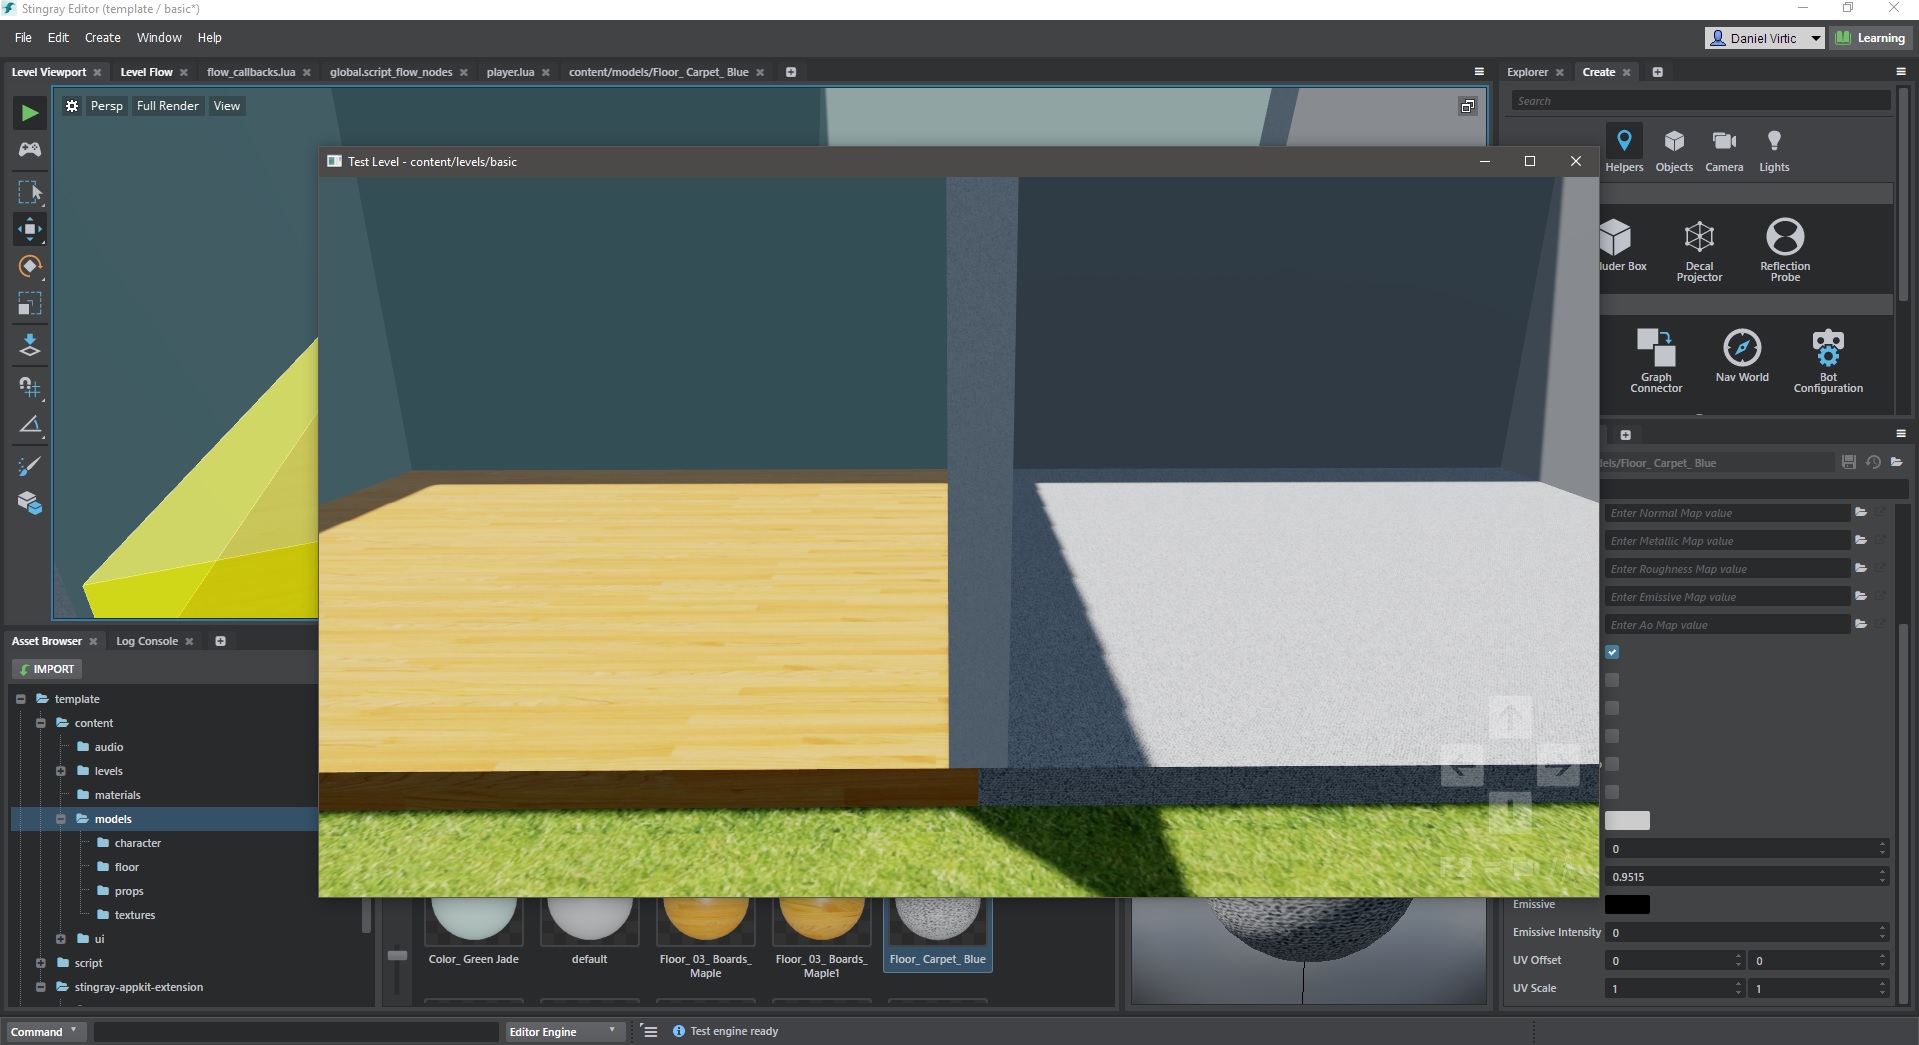The height and width of the screenshot is (1045, 1919).
Task: Toggle the checked blue material checkbox
Action: (x=1613, y=652)
